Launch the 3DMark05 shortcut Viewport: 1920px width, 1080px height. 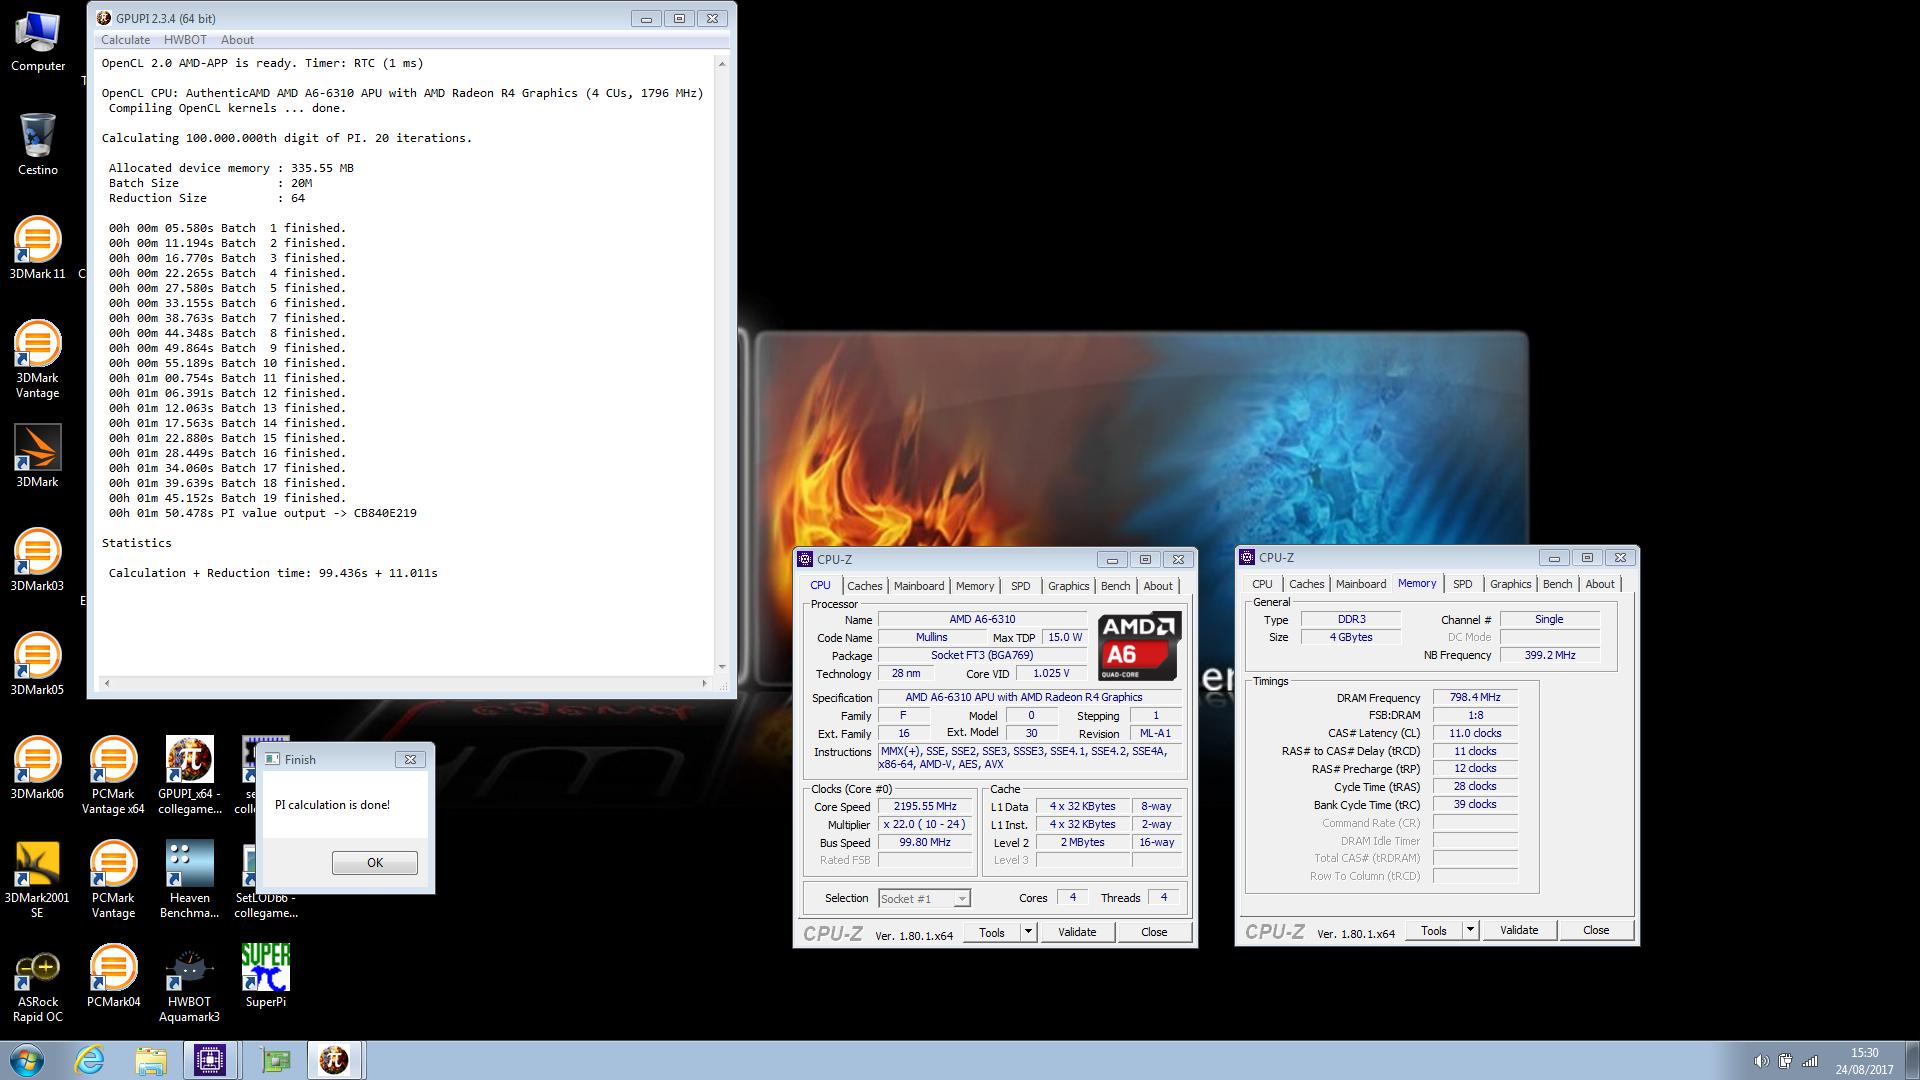[x=38, y=664]
